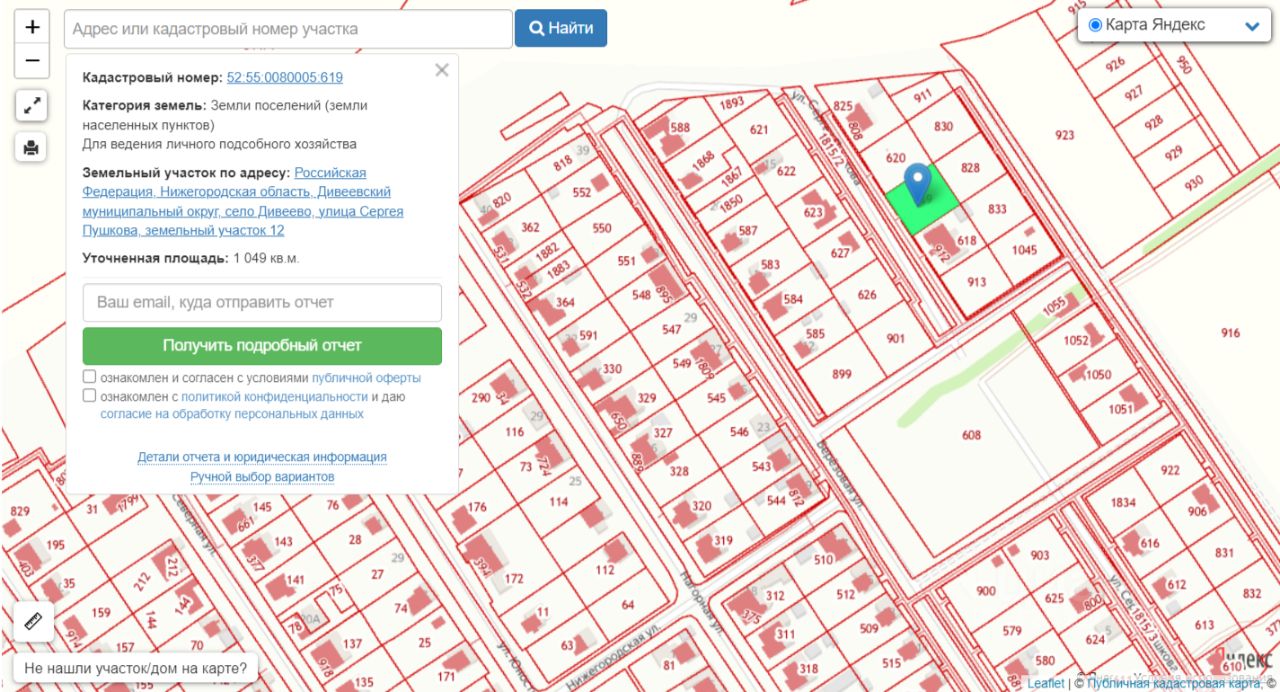Click the magnifier Найти search button
The width and height of the screenshot is (1280, 692).
tap(561, 28)
